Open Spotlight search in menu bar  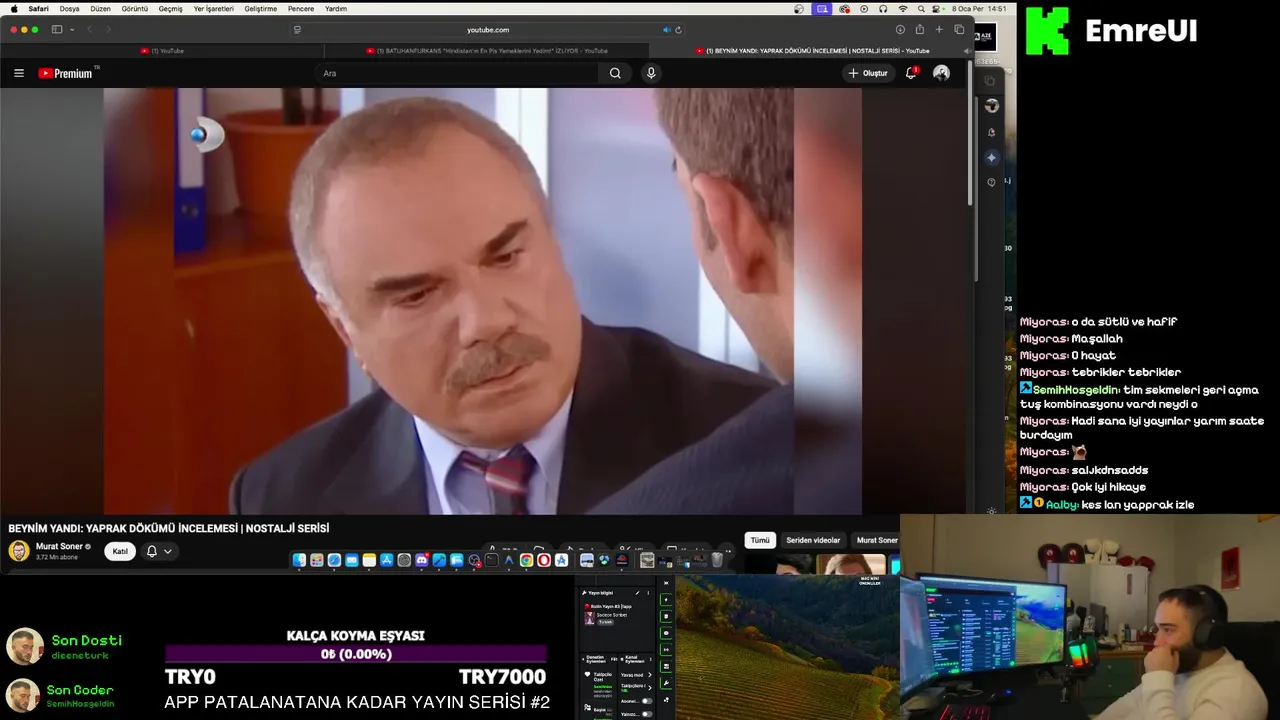[x=922, y=9]
